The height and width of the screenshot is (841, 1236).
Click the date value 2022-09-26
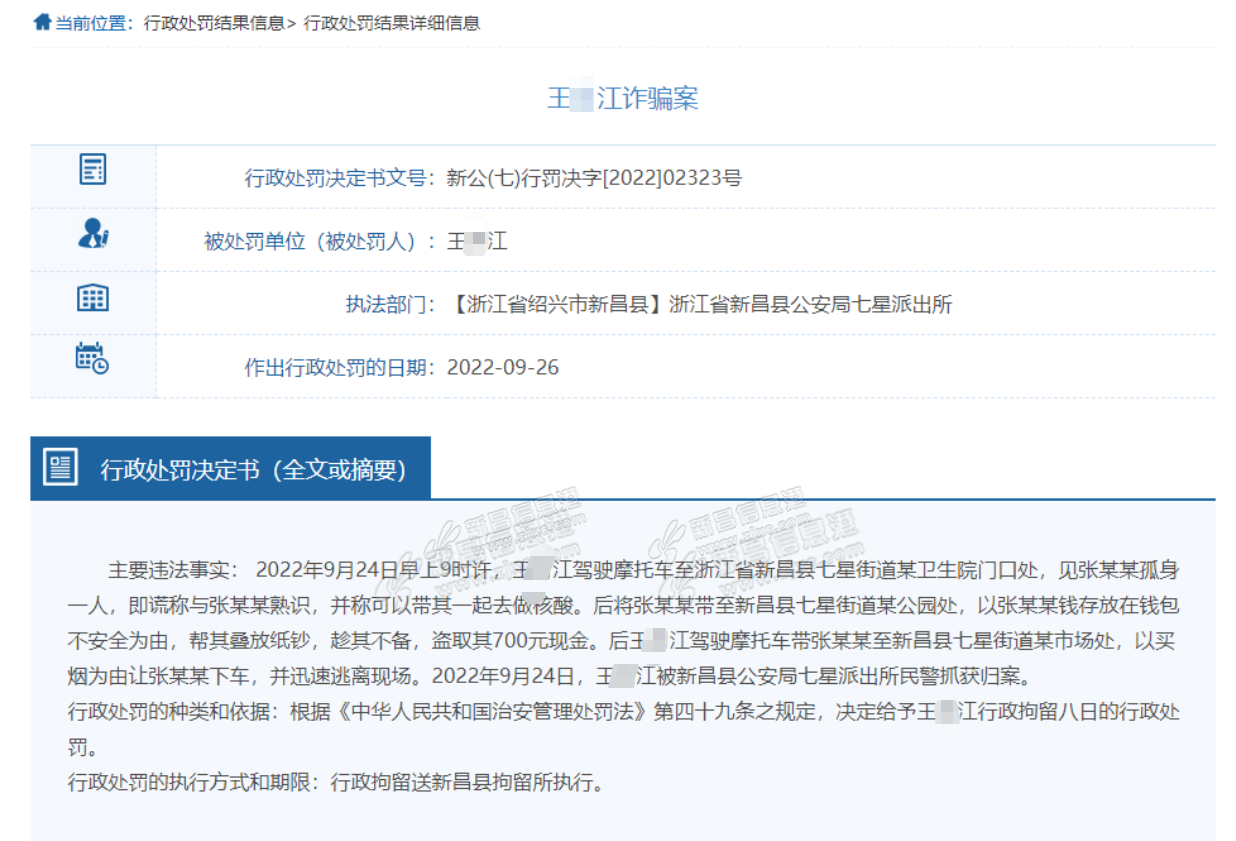click(502, 367)
